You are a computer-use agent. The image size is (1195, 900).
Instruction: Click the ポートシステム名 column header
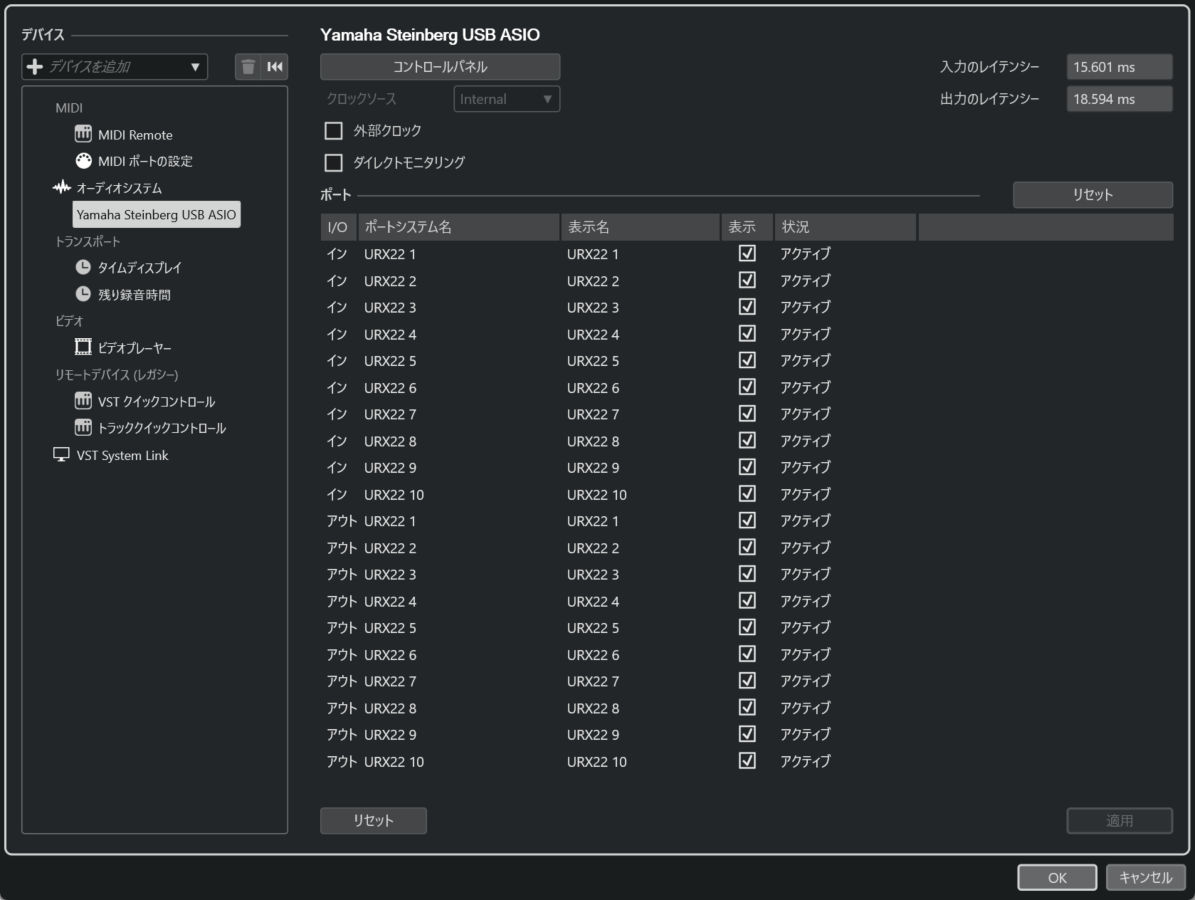coord(459,227)
